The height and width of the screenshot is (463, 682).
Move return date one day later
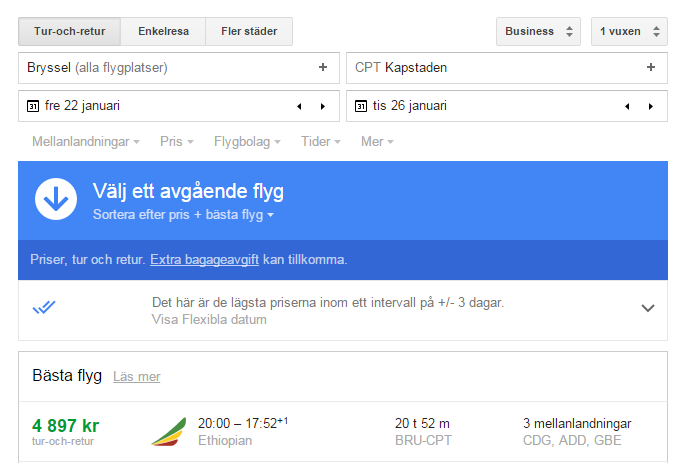click(650, 106)
